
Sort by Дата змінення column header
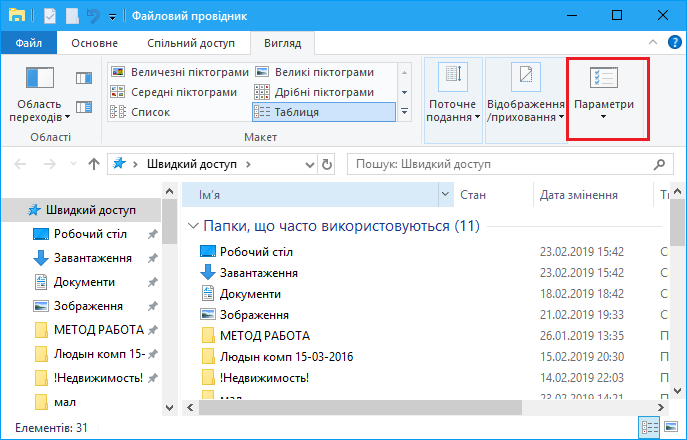(x=593, y=195)
